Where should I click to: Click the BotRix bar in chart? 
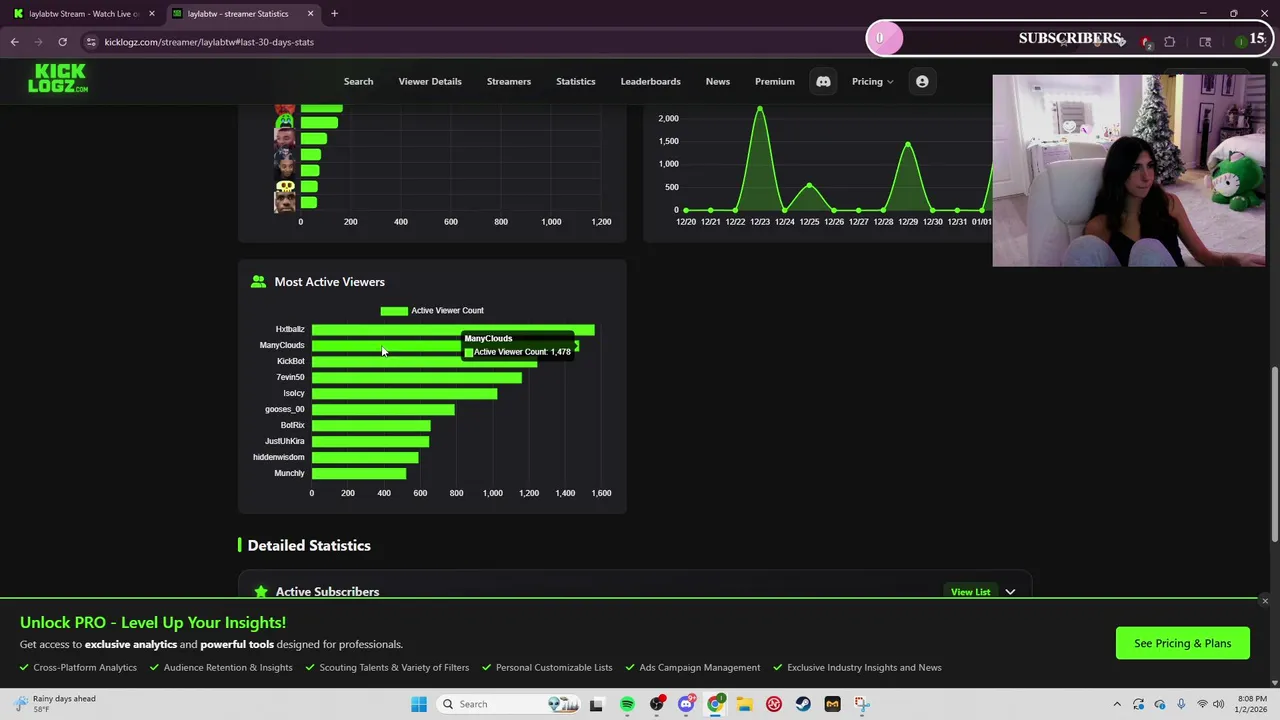point(371,425)
